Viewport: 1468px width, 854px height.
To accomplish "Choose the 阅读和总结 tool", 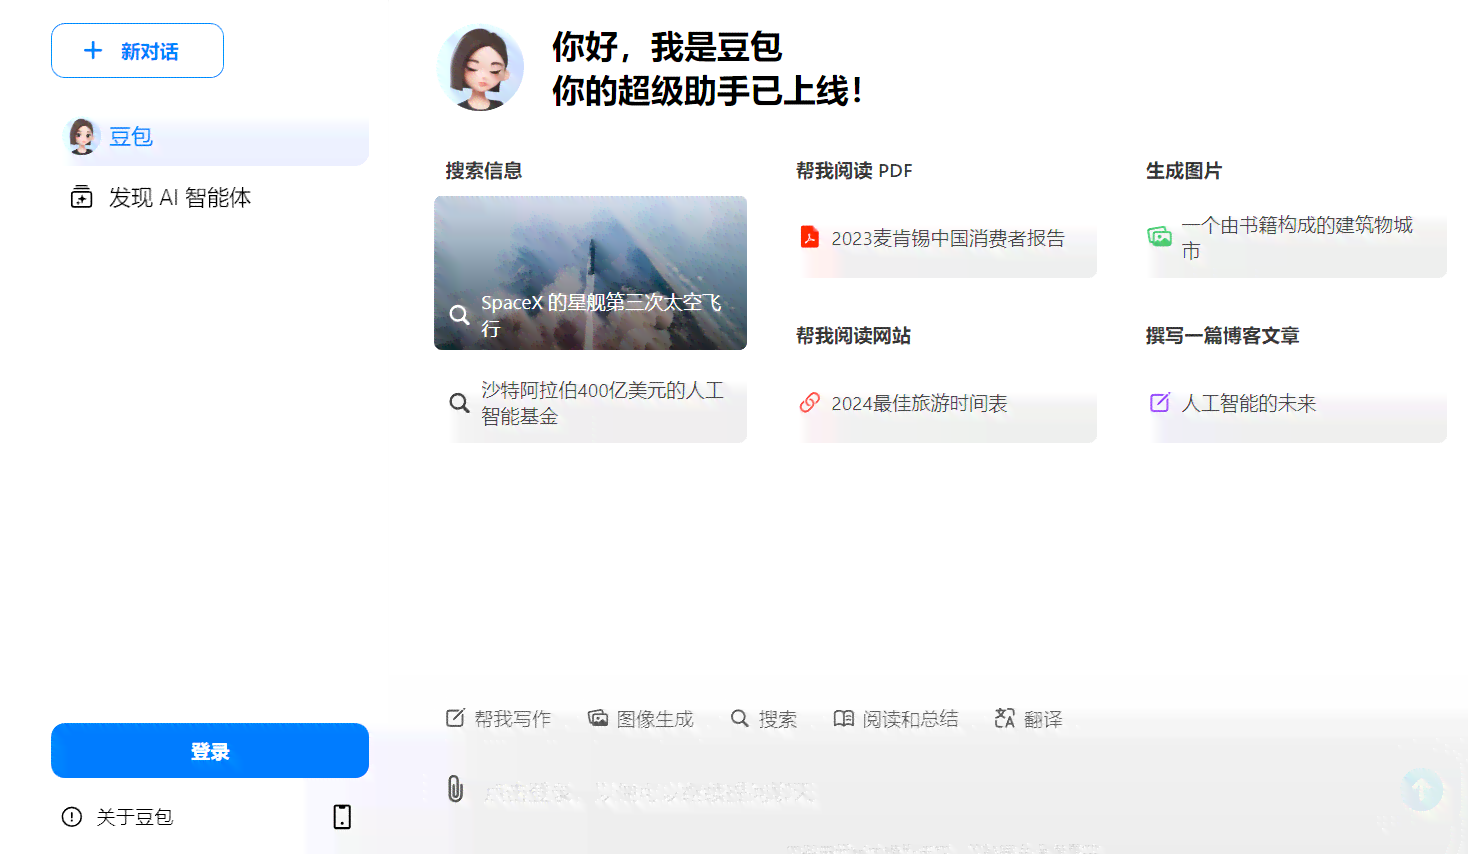I will (896, 719).
